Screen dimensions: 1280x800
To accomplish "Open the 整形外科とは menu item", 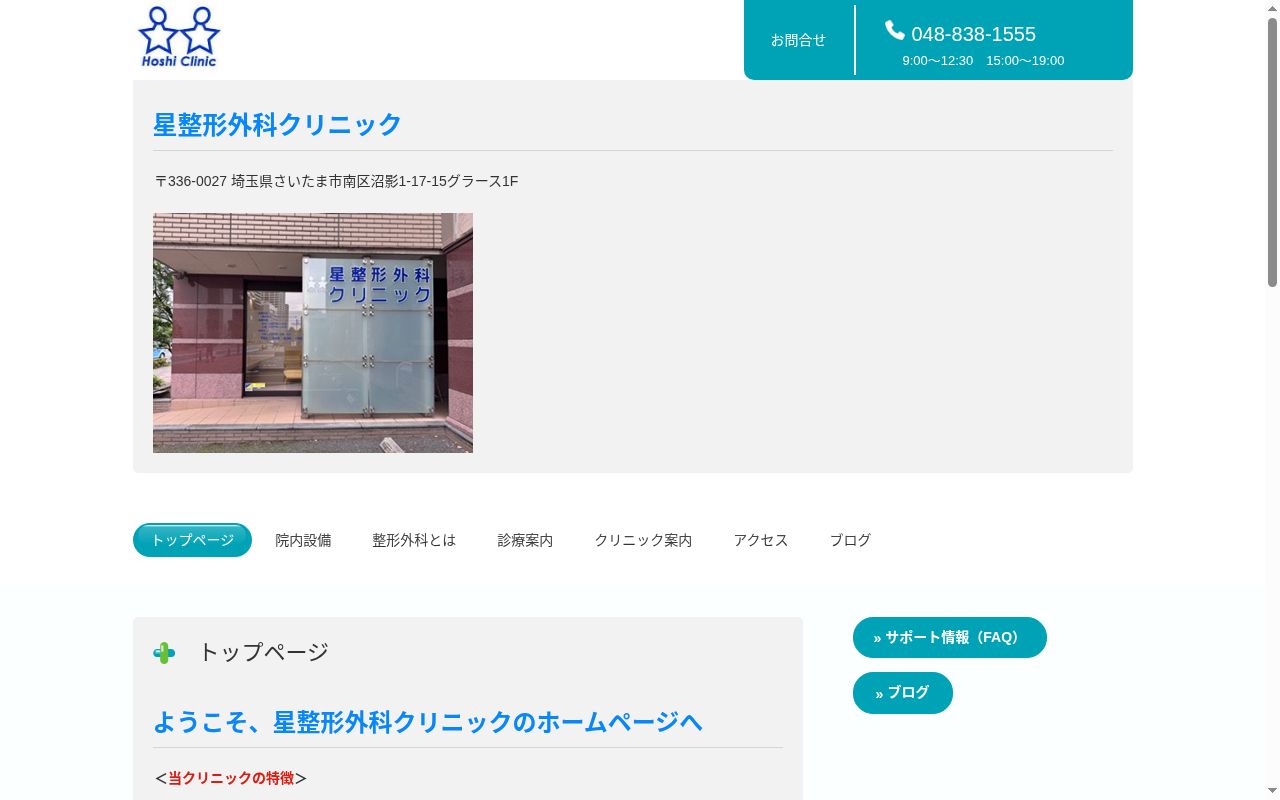I will (x=414, y=540).
